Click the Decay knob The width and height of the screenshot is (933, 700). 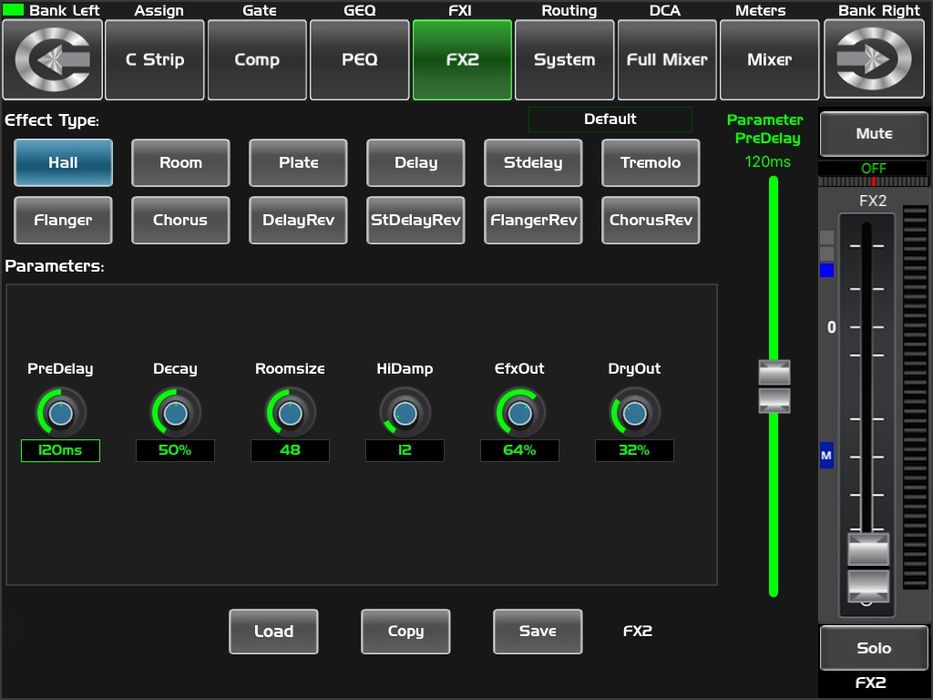[x=175, y=412]
